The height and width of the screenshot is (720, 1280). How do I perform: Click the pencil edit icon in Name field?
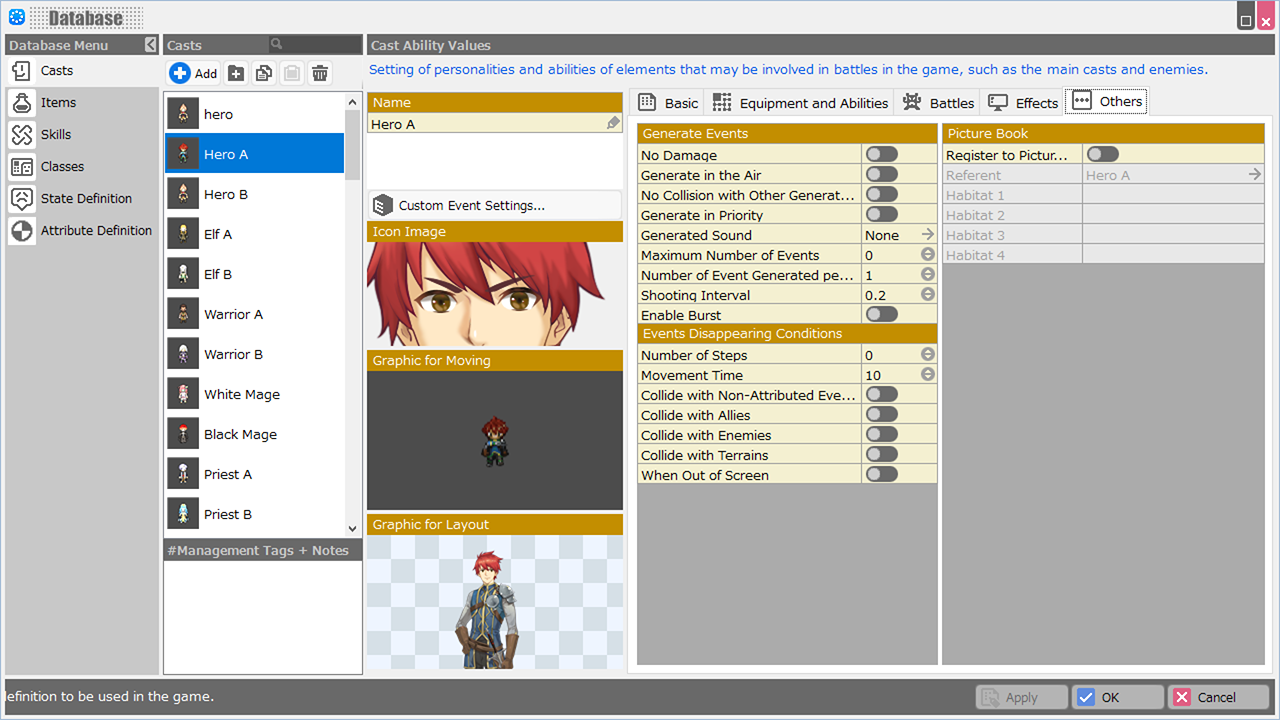[613, 124]
